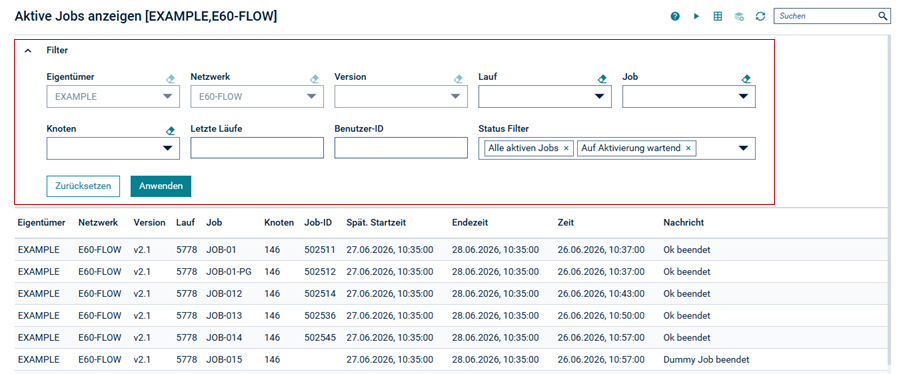The image size is (901, 374).
Task: Select the JOB-01-PG cell
Action: point(229,272)
